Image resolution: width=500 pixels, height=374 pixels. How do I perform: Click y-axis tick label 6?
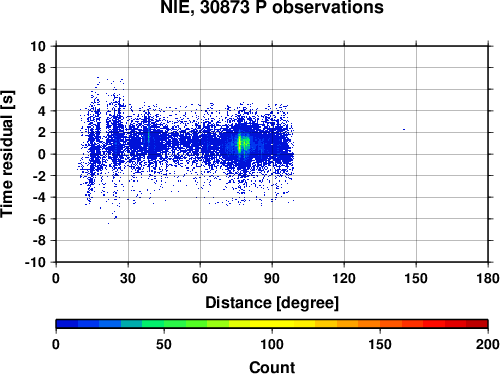(42, 90)
